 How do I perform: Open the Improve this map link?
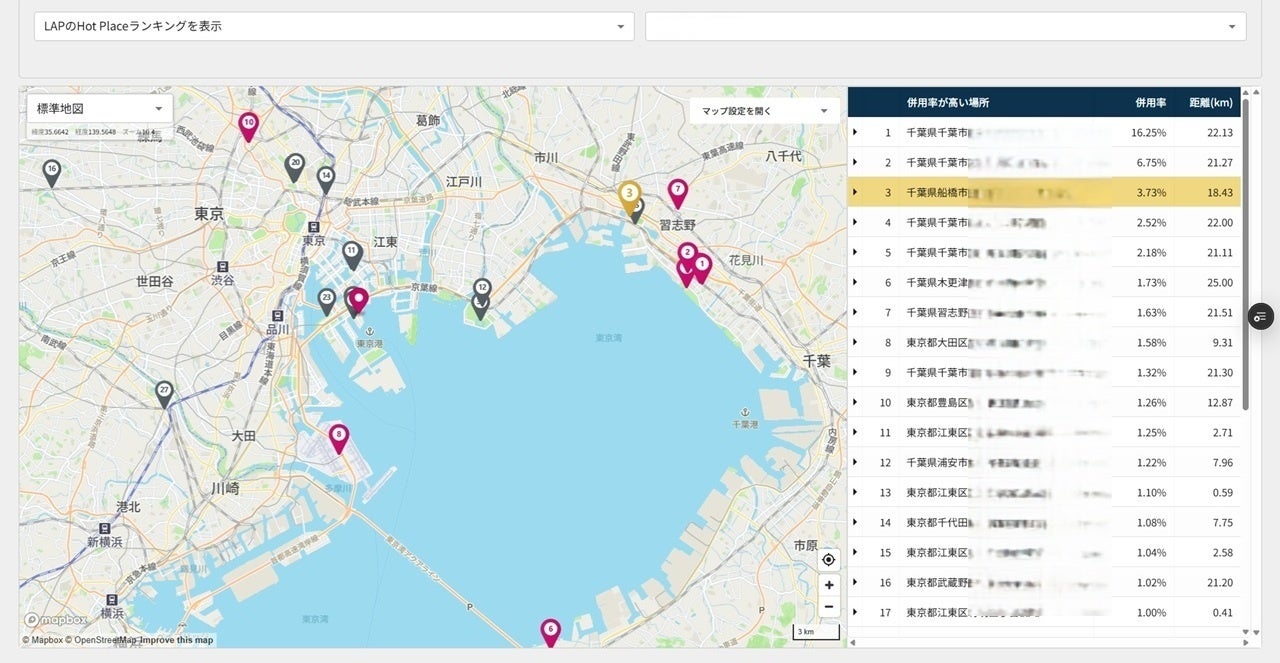176,640
